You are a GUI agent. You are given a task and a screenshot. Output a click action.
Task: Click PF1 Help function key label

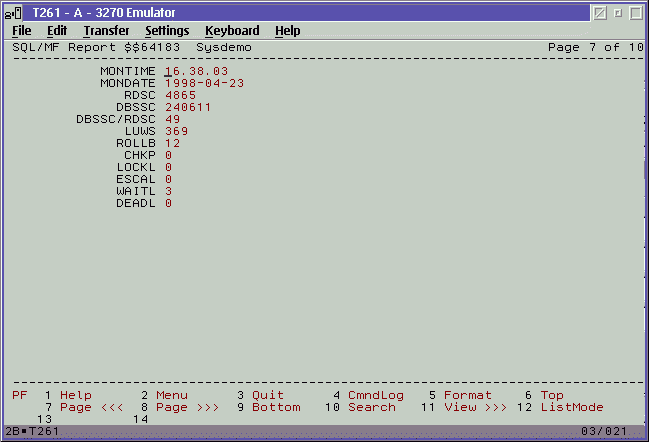tap(76, 395)
